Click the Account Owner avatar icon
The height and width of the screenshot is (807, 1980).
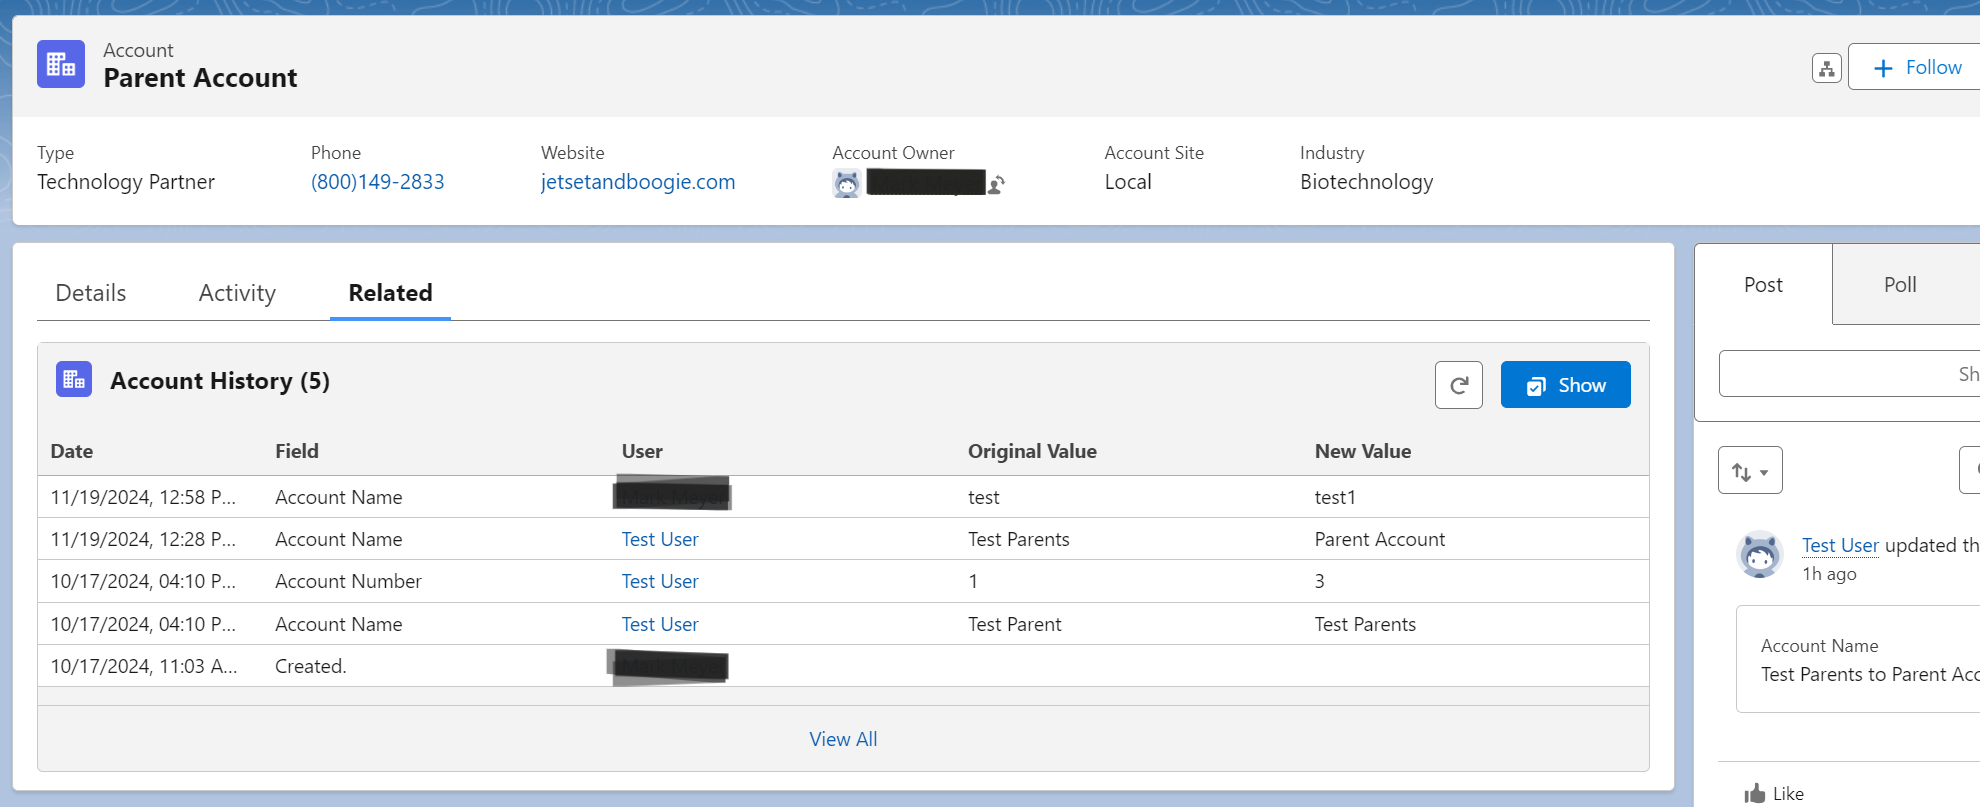pos(846,184)
